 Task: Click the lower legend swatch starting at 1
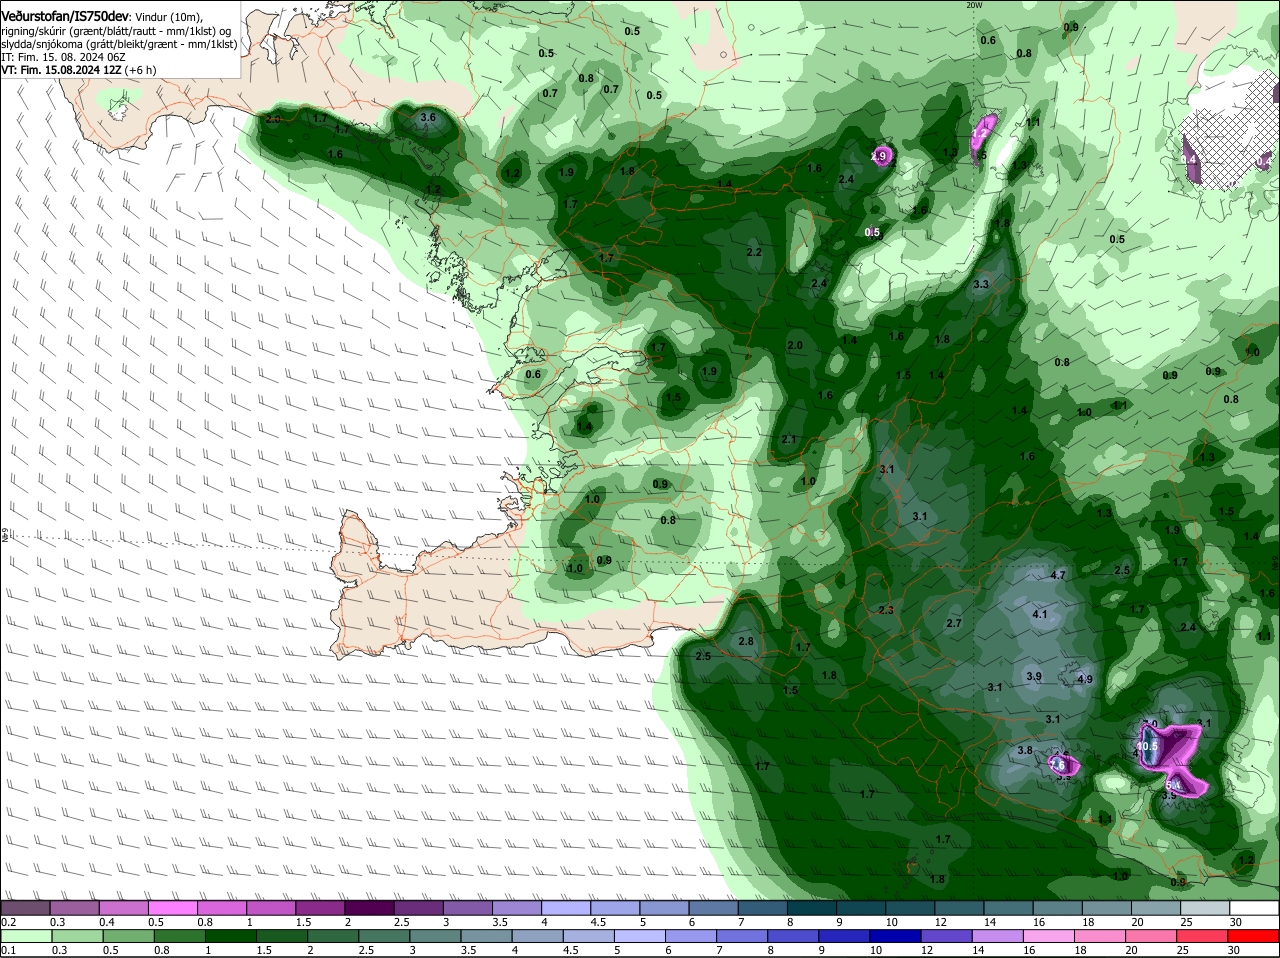pyautogui.click(x=230, y=936)
